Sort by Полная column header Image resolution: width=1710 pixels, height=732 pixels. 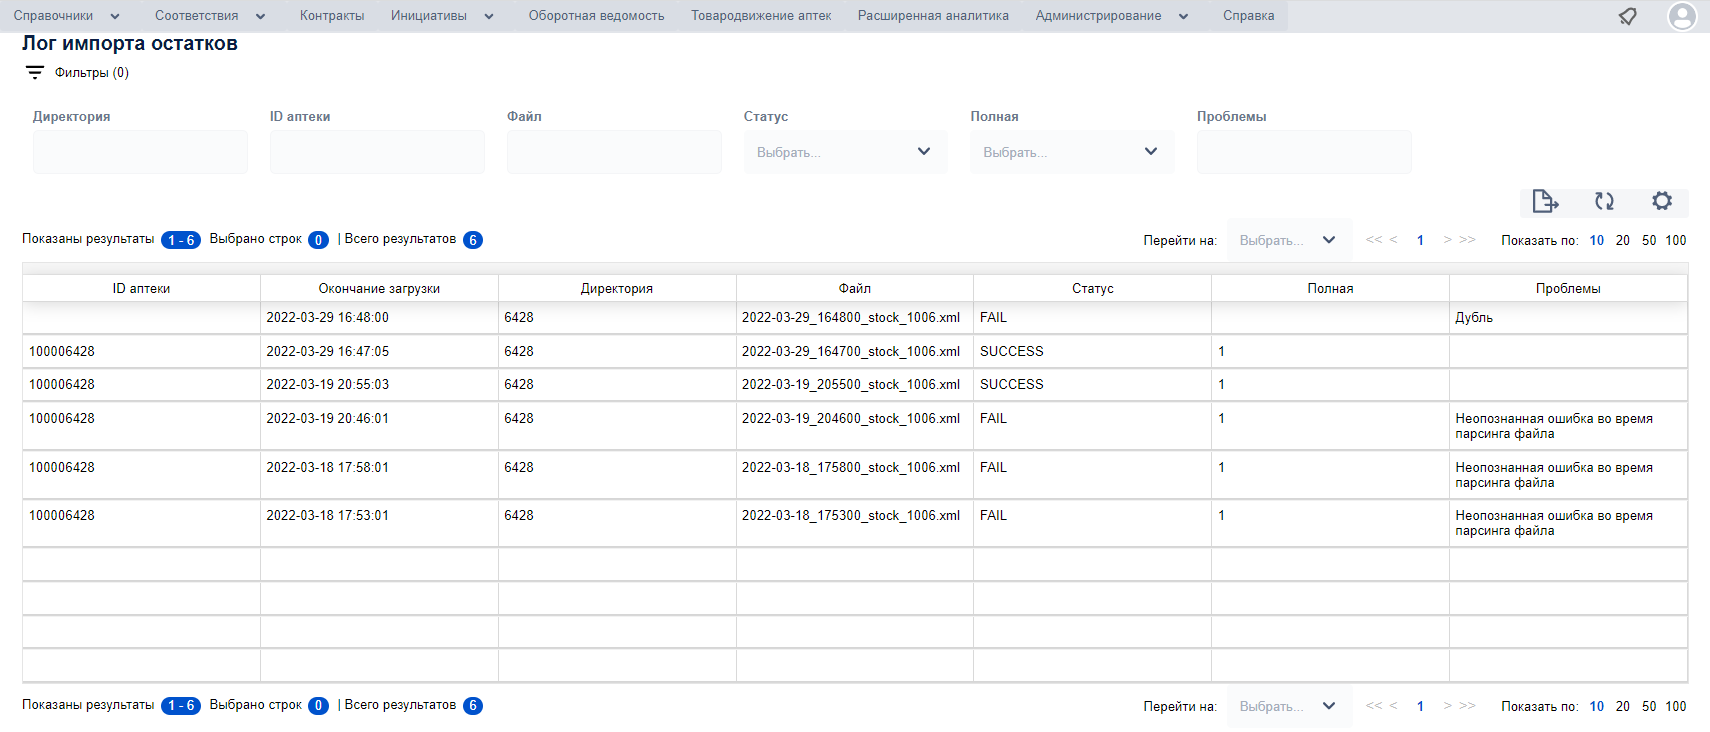point(1330,288)
